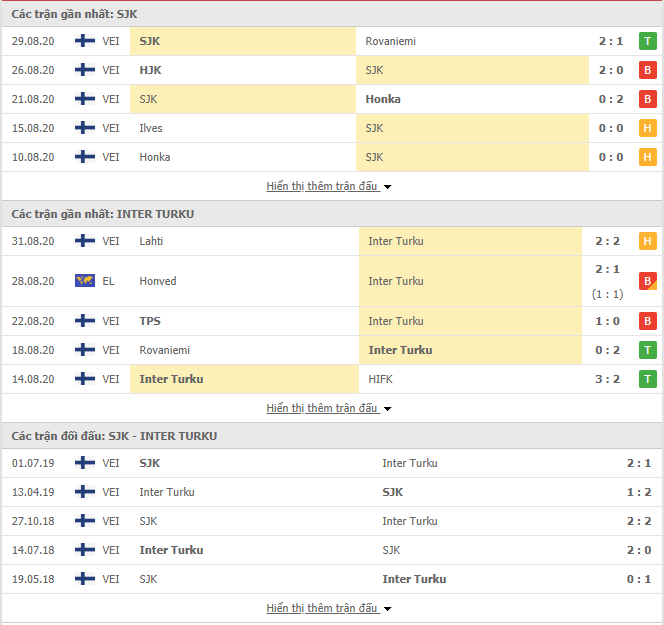Viewport: 664px width, 625px height.
Task: Click the 0 : 1 score of the 19.05.18 match
Action: click(x=639, y=579)
